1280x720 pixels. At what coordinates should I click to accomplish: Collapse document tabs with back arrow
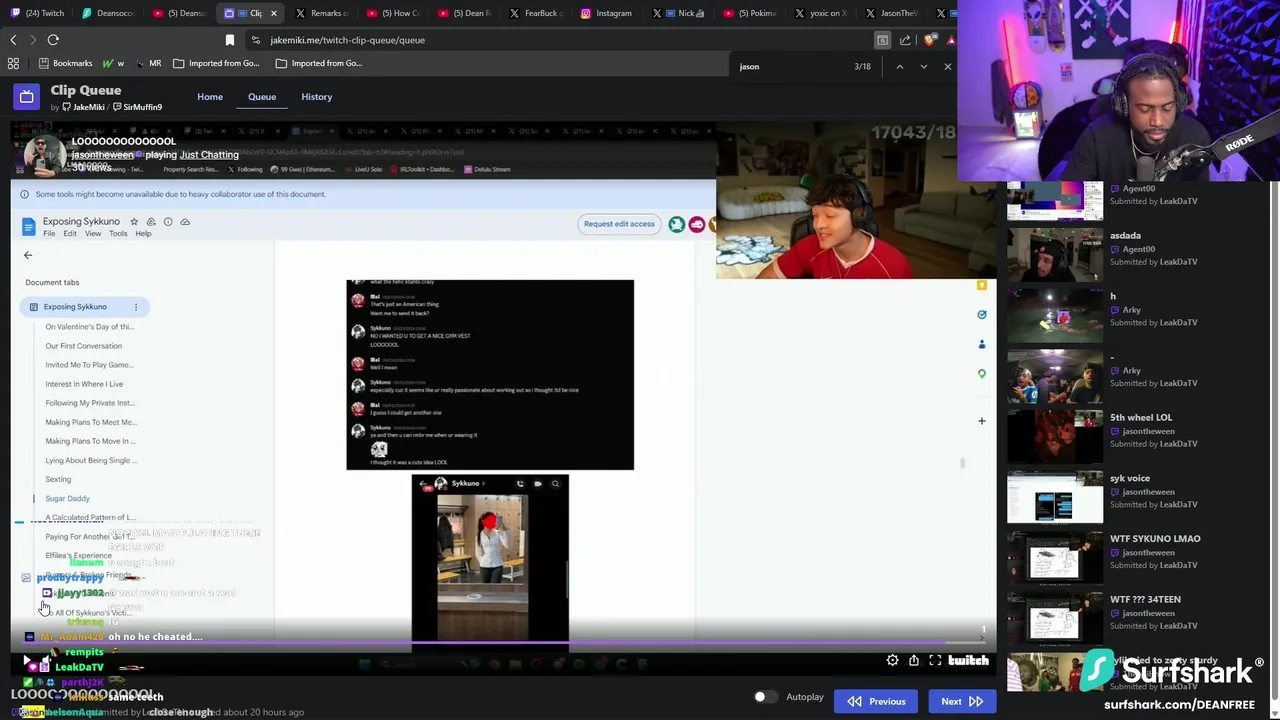(x=28, y=256)
